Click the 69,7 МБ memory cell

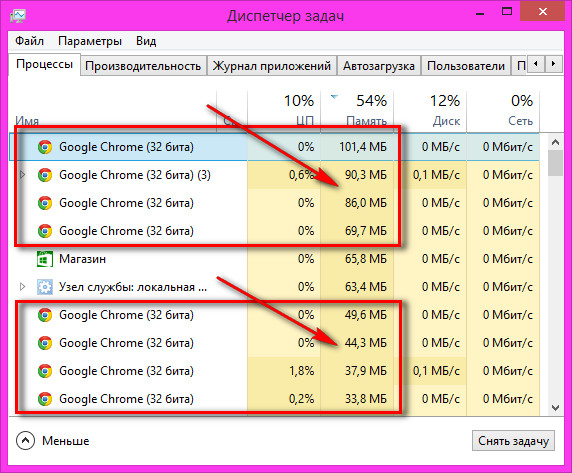357,231
